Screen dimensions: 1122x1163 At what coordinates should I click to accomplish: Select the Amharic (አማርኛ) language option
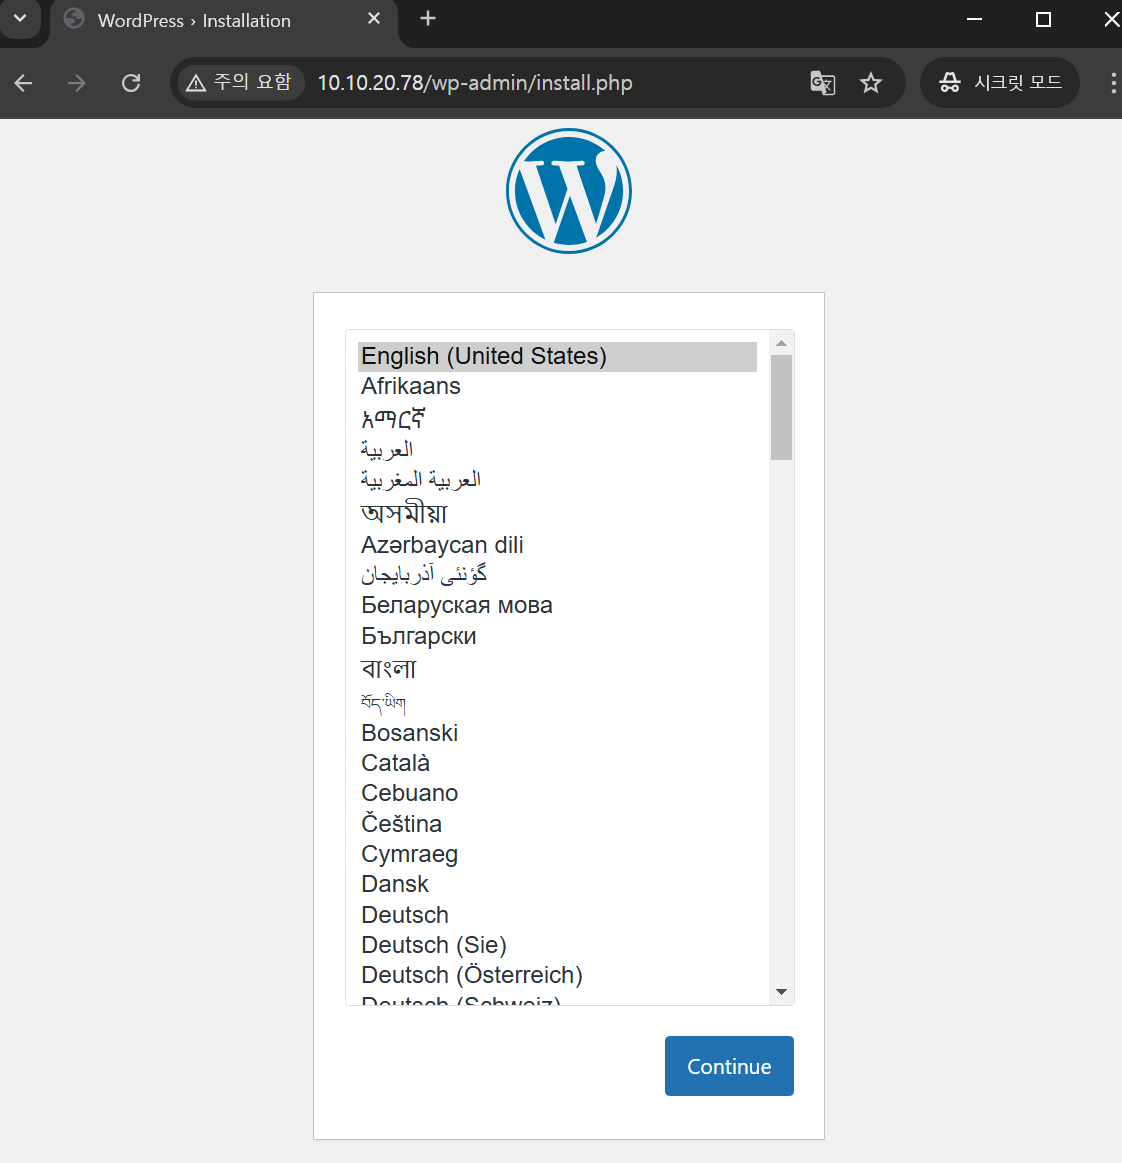point(557,419)
